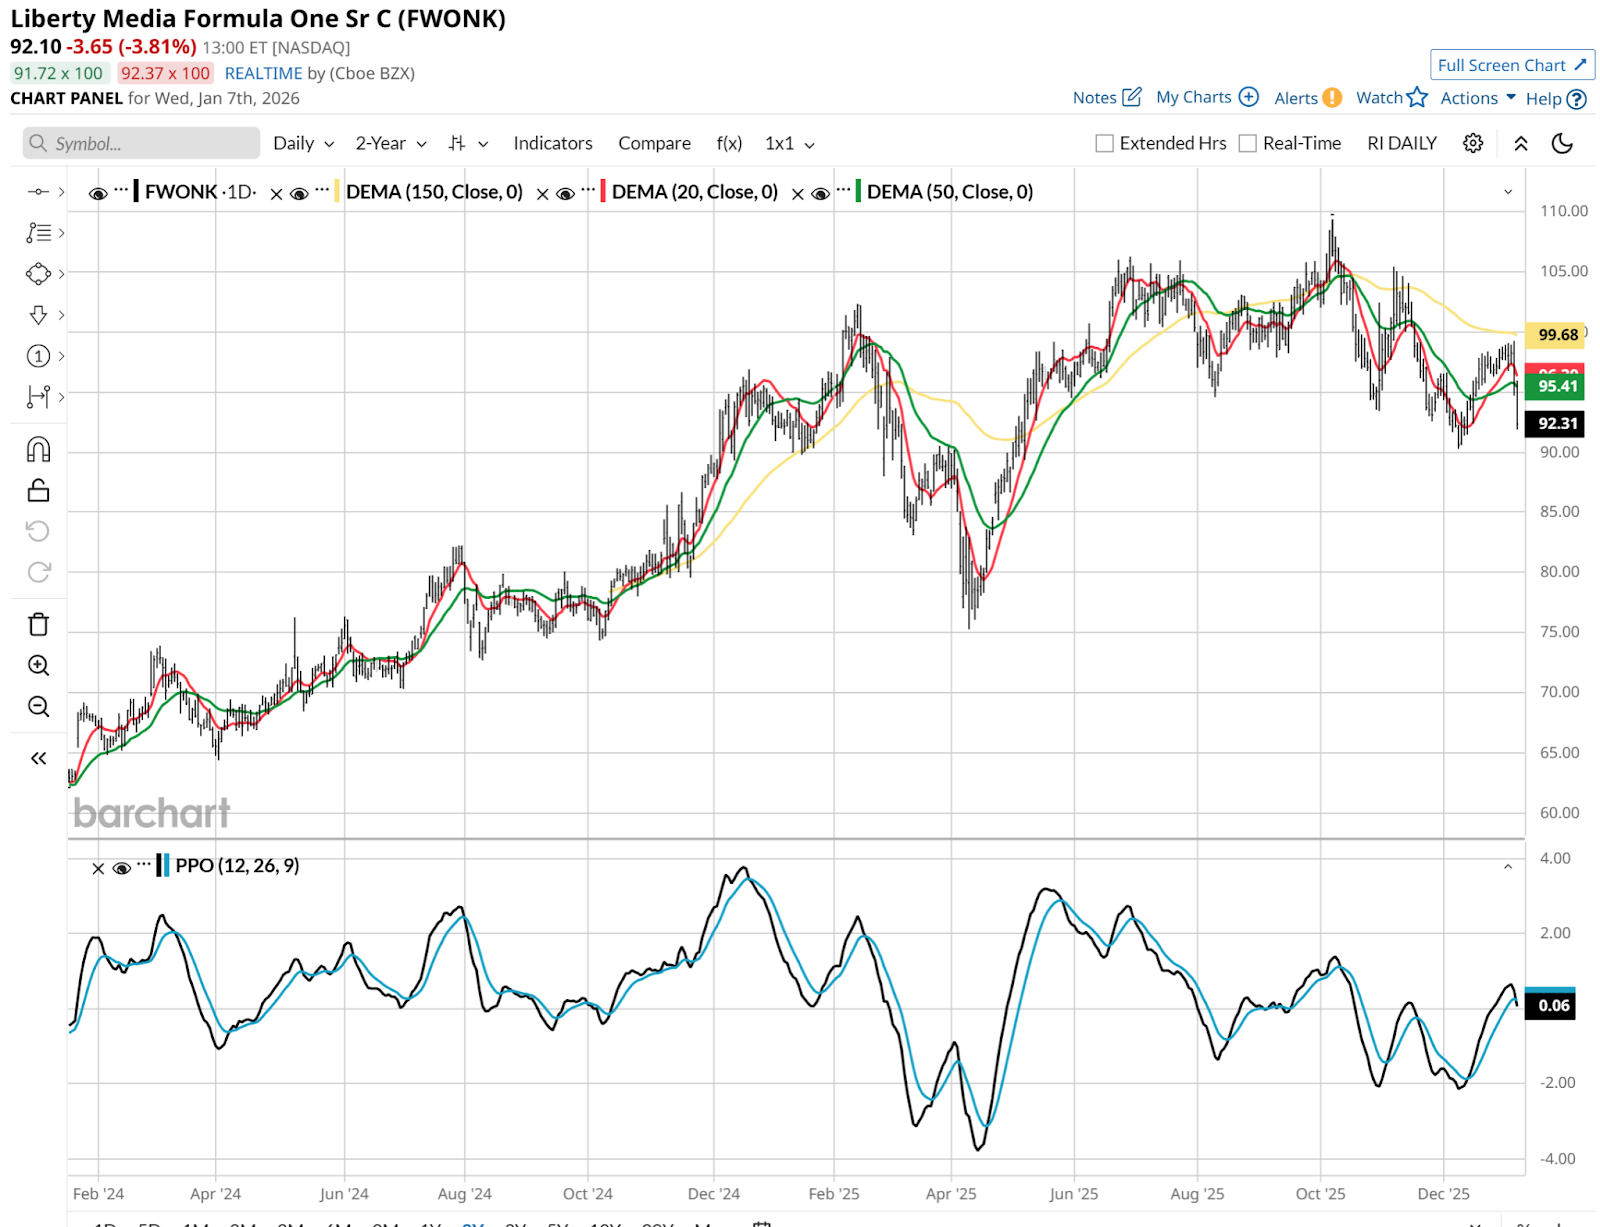Click the trash delete drawings icon

click(38, 625)
